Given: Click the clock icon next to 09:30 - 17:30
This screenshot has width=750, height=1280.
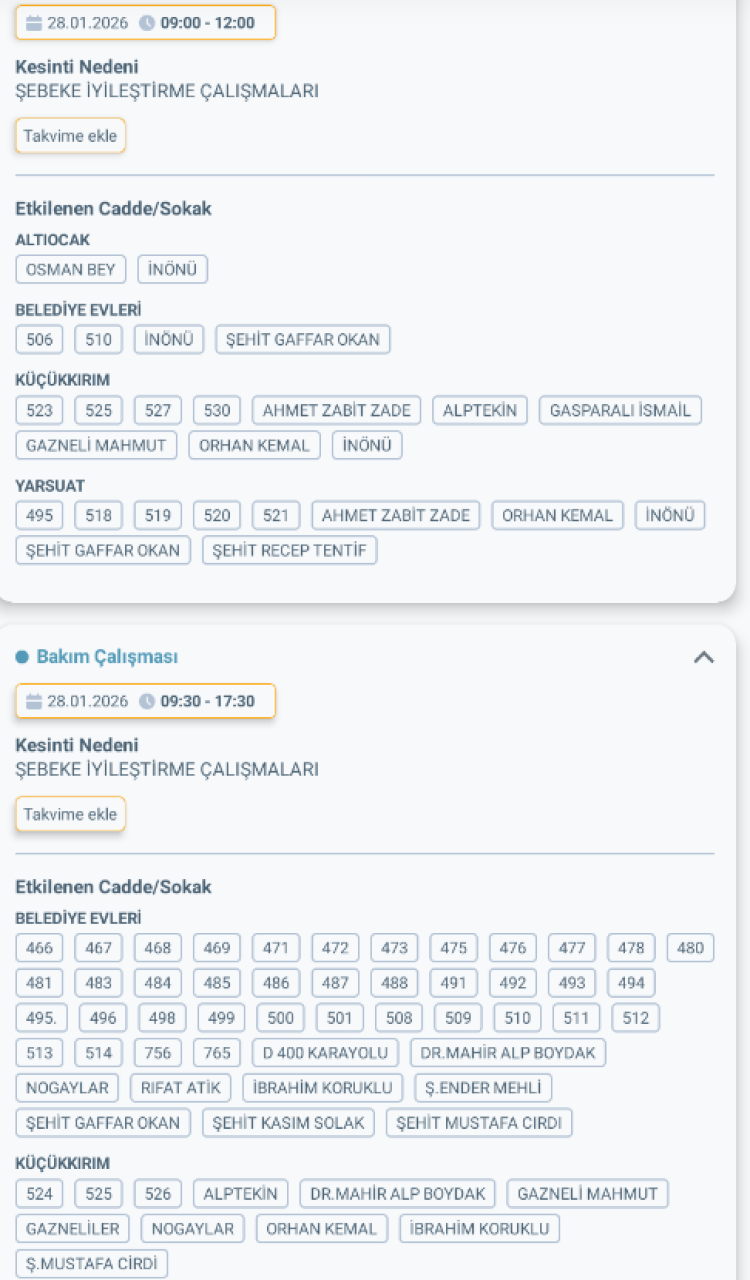Looking at the screenshot, I should 147,701.
